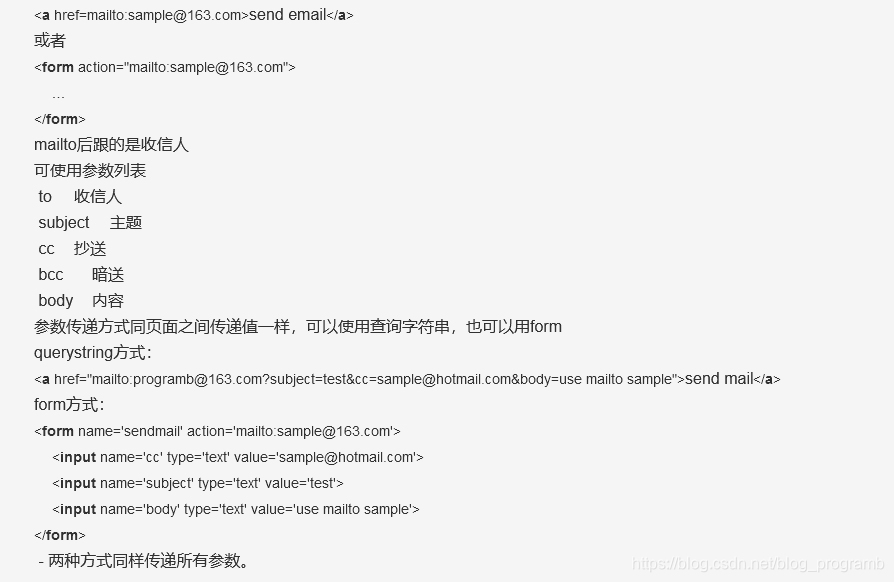Click the form name='sendmail' code line
The height and width of the screenshot is (582, 894).
click(x=217, y=432)
